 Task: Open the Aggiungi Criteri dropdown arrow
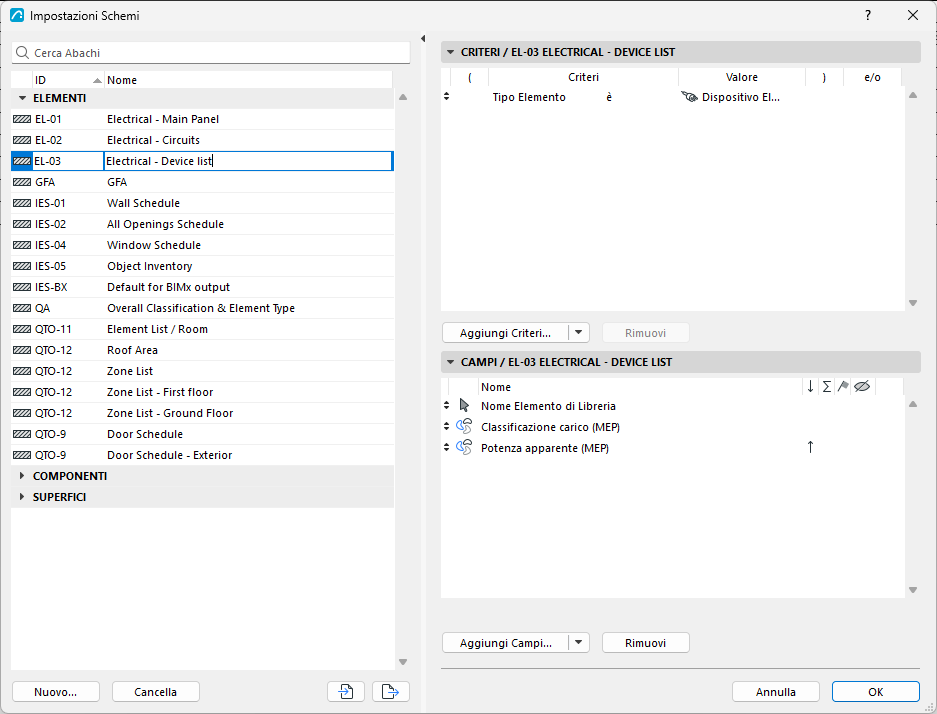click(x=578, y=333)
